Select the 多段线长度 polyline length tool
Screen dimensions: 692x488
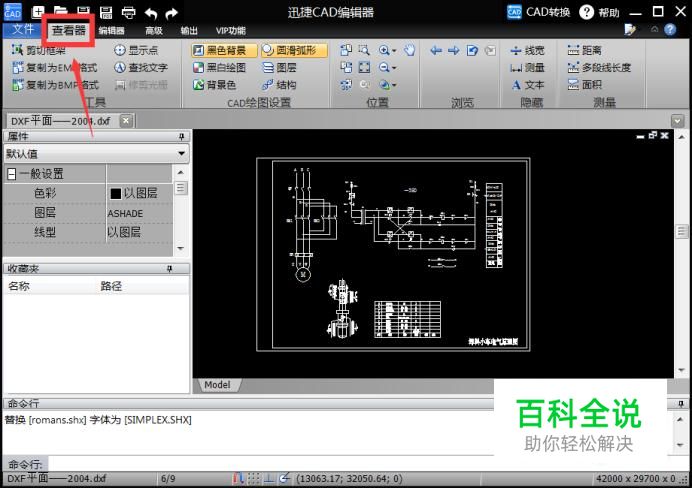(599, 68)
